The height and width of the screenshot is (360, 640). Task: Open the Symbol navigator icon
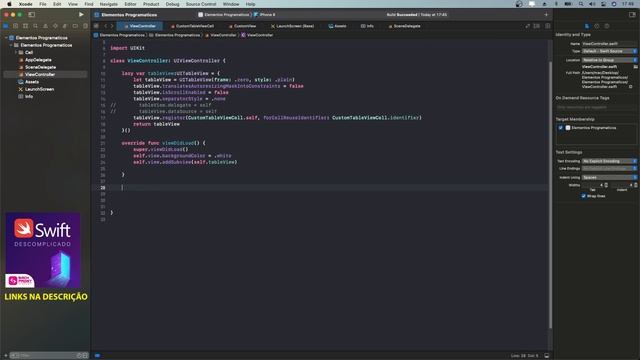[25, 26]
